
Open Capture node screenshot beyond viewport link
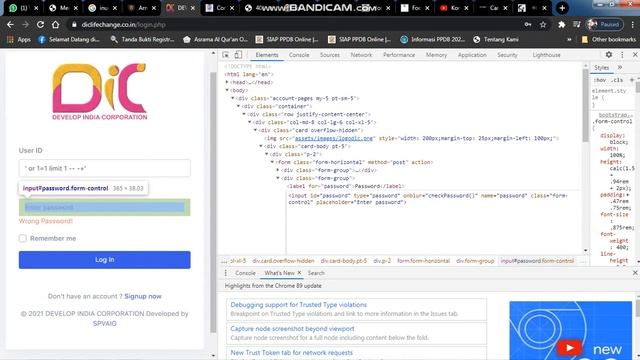(x=292, y=329)
